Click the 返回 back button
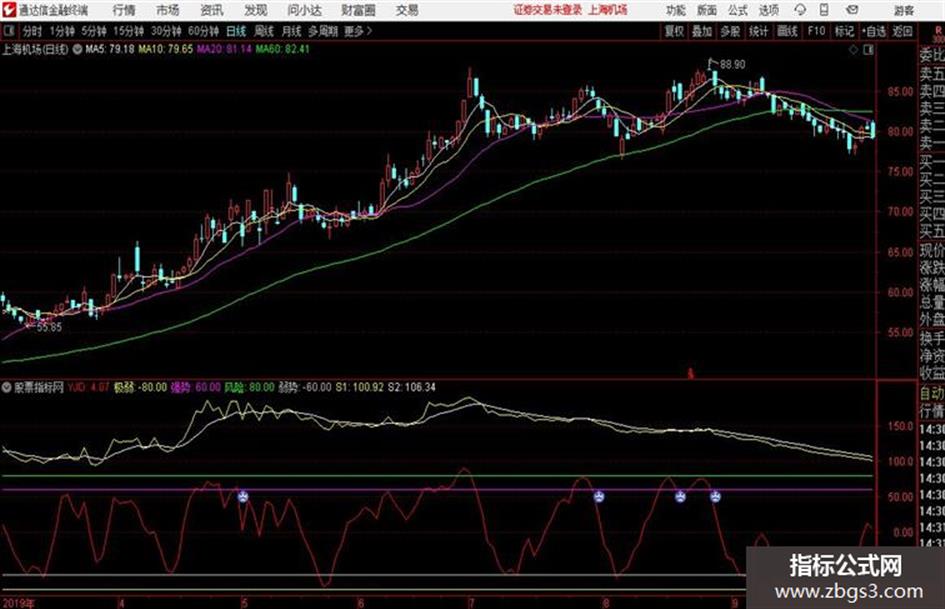Image resolution: width=945 pixels, height=609 pixels. point(902,31)
